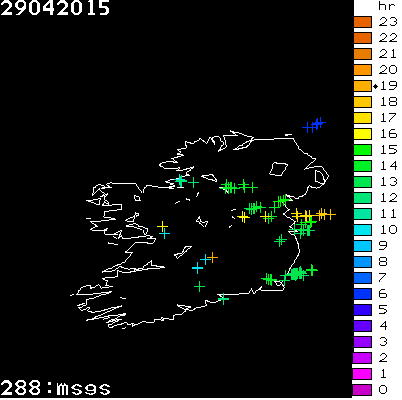Click the legend label '12'
This screenshot has width=402, height=400.
(x=388, y=198)
